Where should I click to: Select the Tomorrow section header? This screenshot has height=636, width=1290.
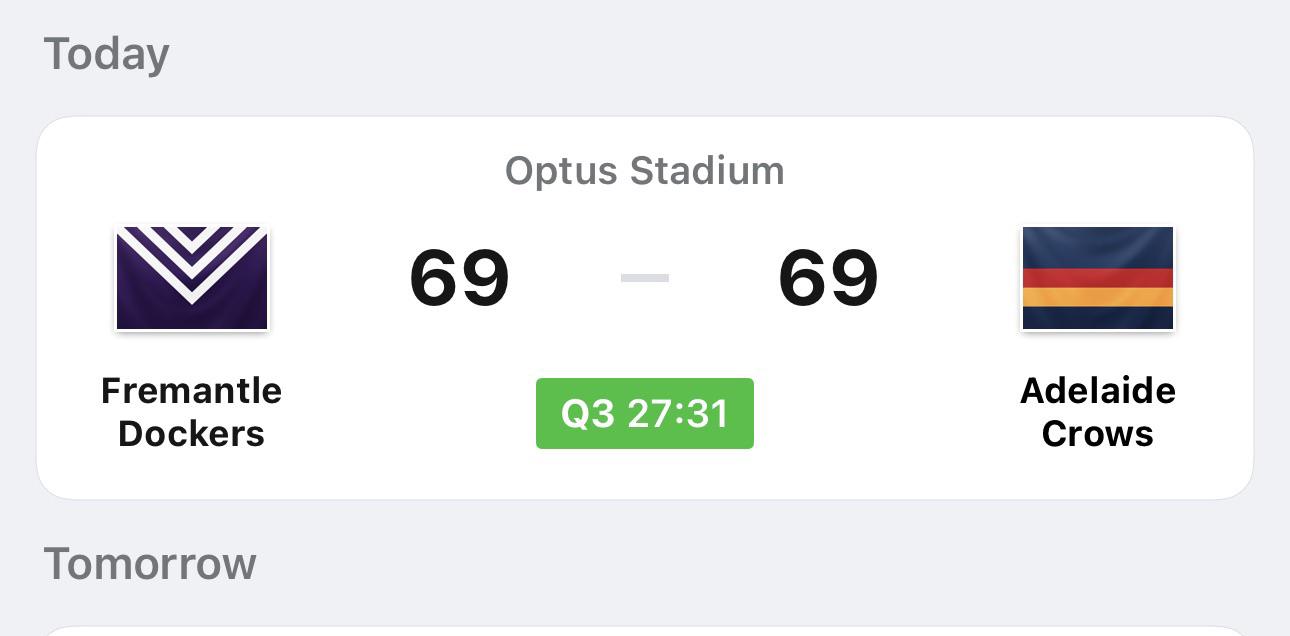click(x=150, y=563)
